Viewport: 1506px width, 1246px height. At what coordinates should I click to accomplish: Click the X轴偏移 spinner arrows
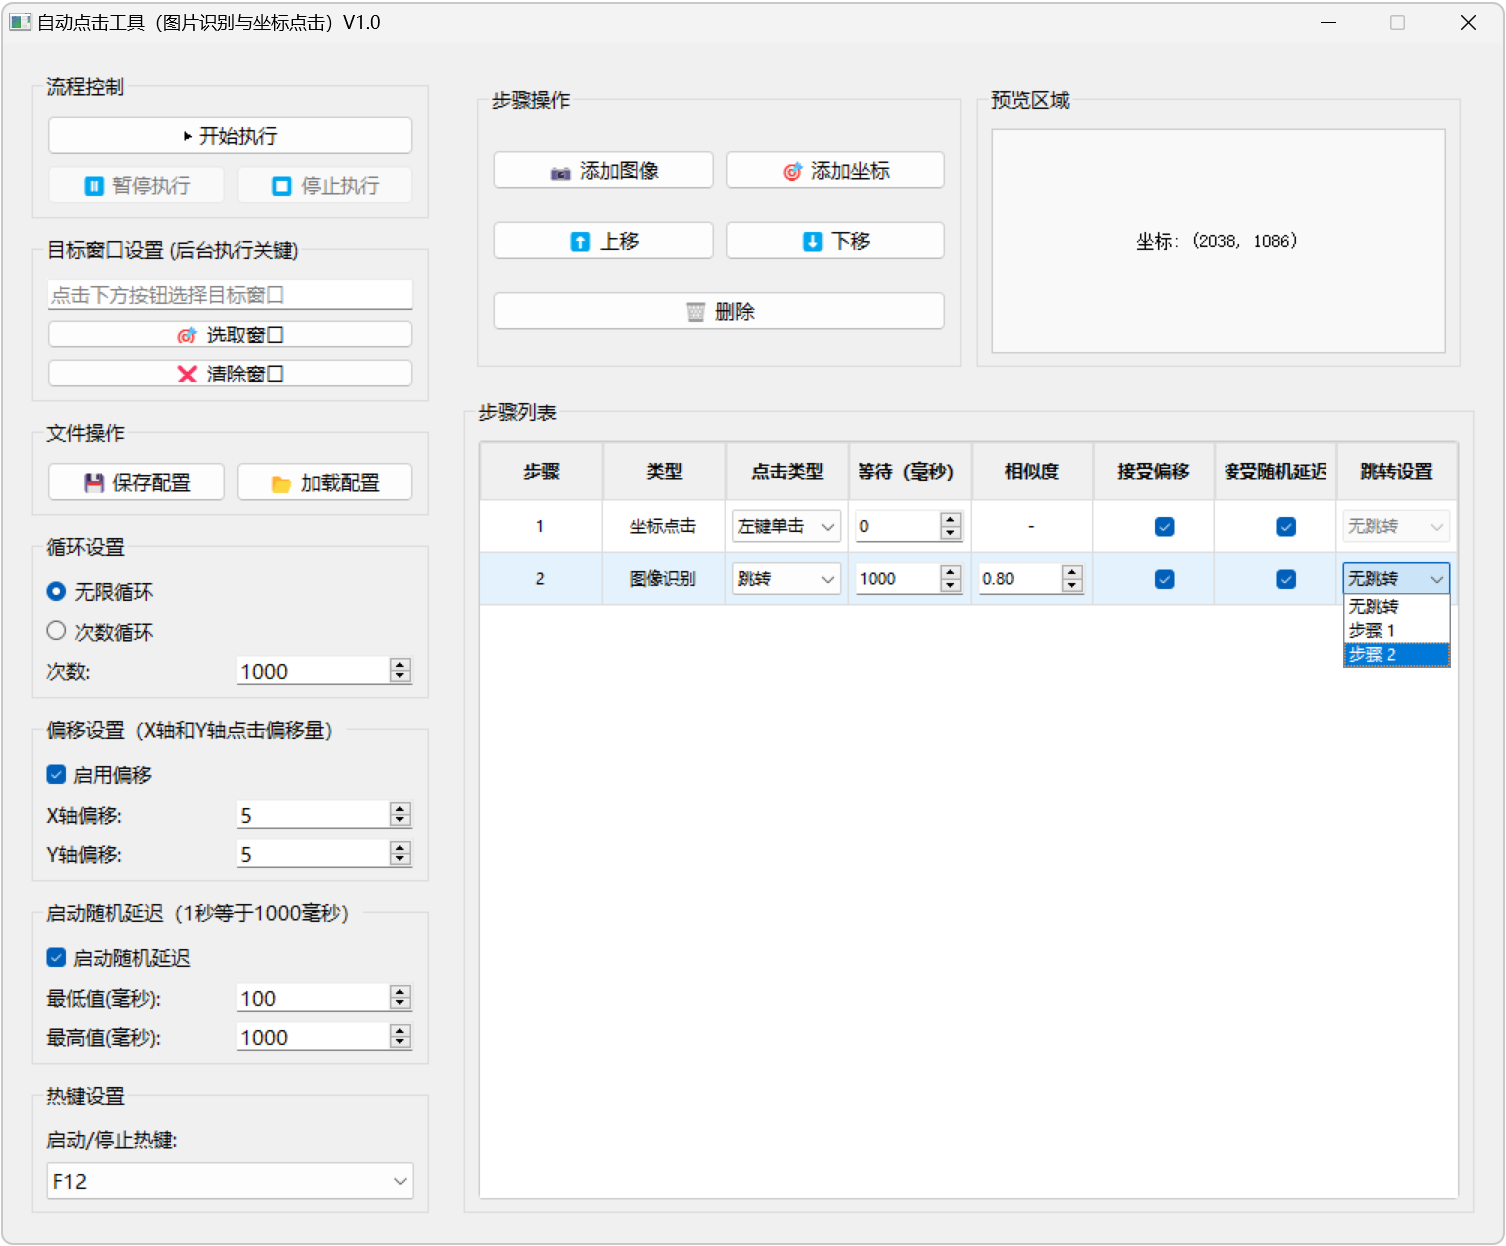(x=400, y=816)
